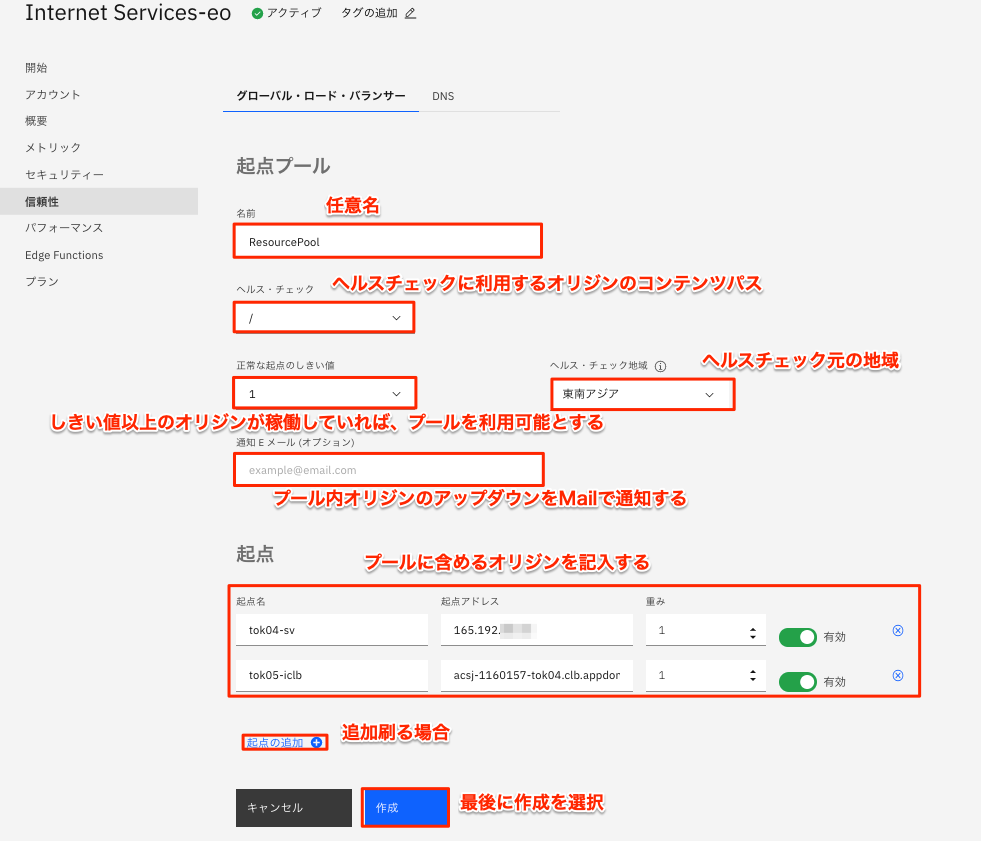Viewport: 981px width, 841px height.
Task: Remove the tok04-sv origin row
Action: [x=898, y=630]
